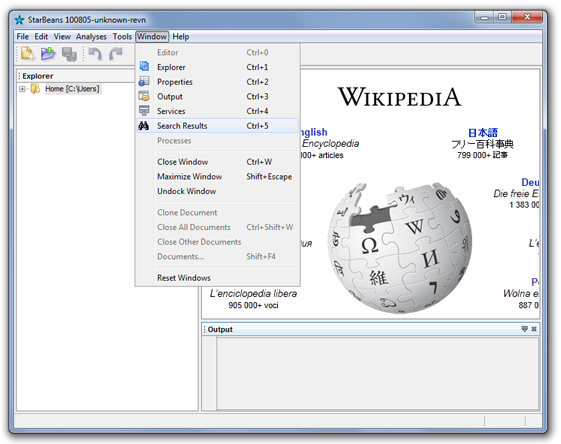Click the Explorer icon in Window menu

(x=144, y=67)
